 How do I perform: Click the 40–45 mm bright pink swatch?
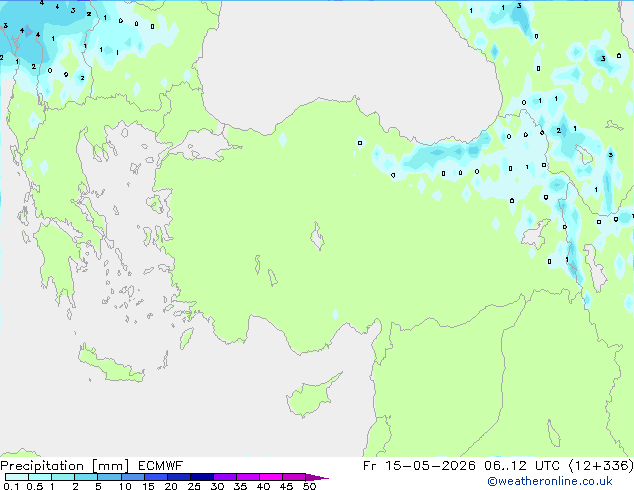[271, 477]
